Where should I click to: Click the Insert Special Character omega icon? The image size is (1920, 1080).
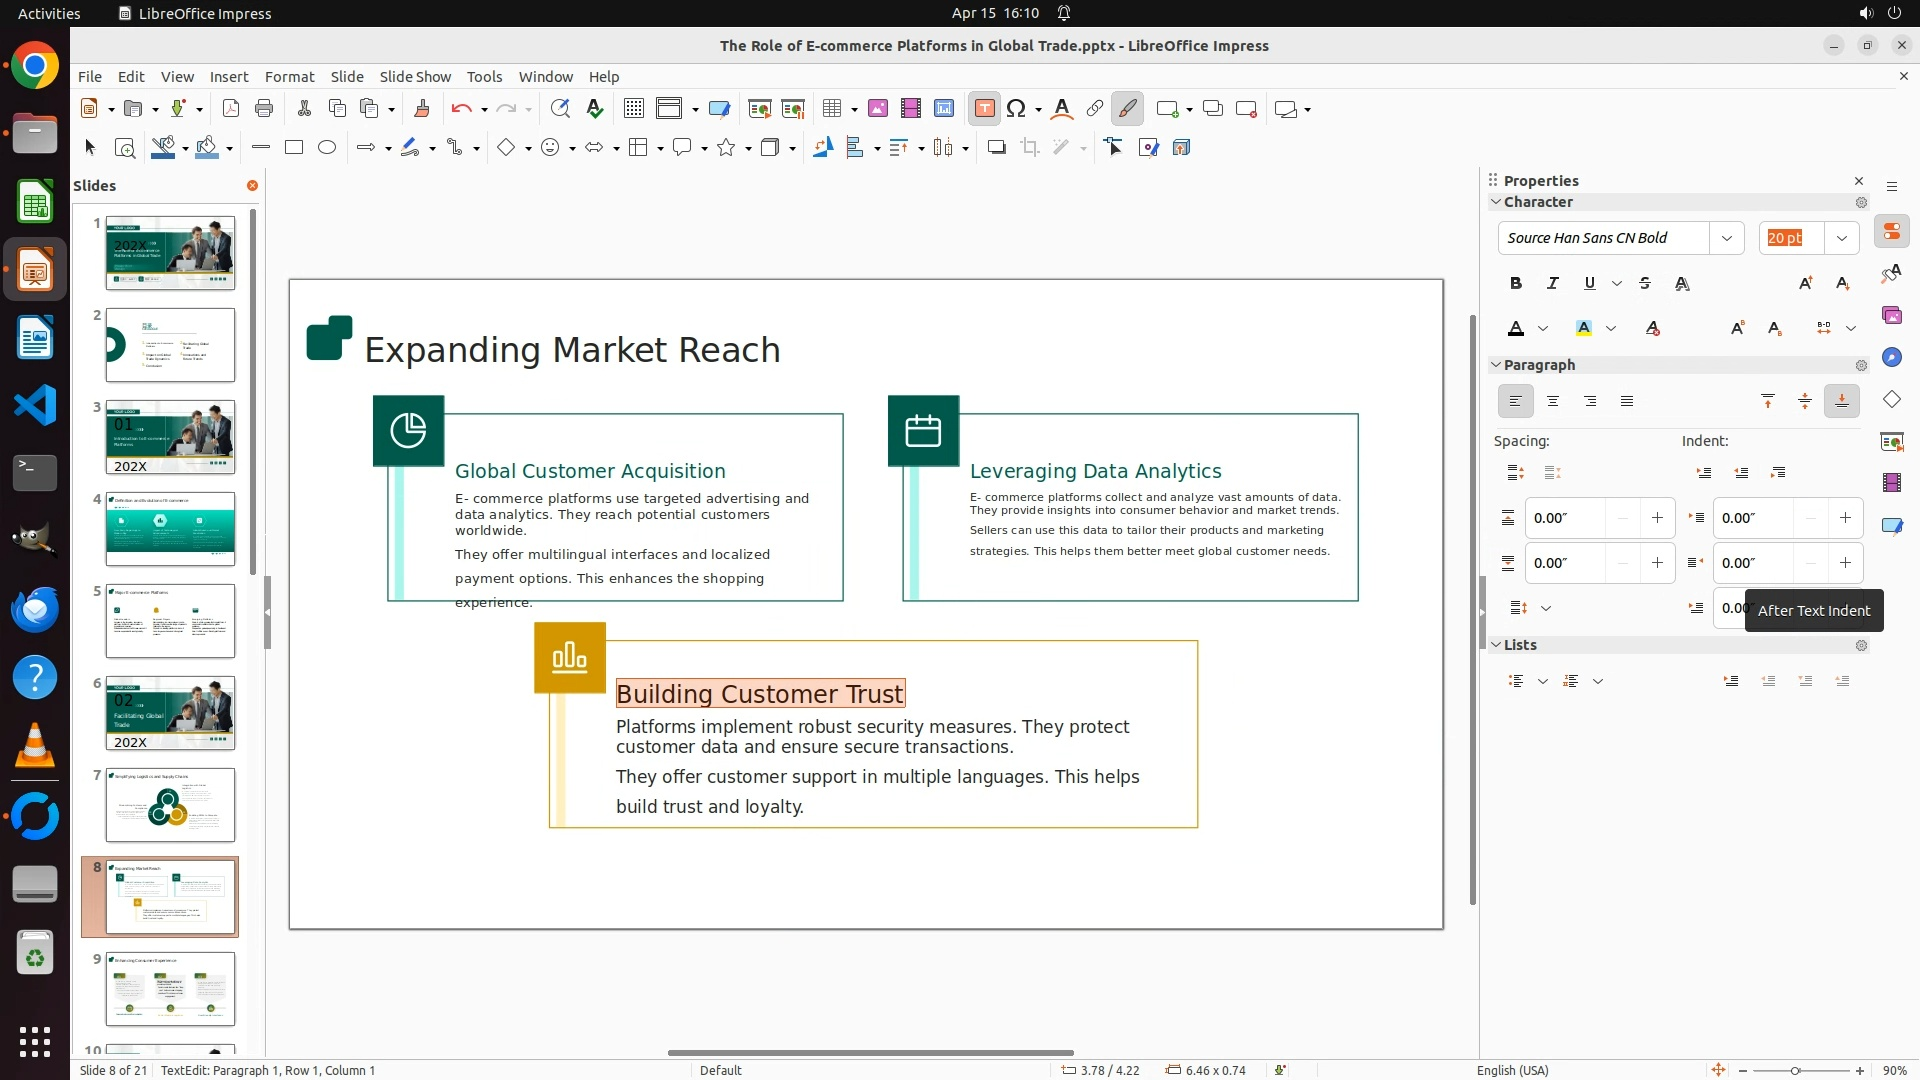pos(1016,109)
